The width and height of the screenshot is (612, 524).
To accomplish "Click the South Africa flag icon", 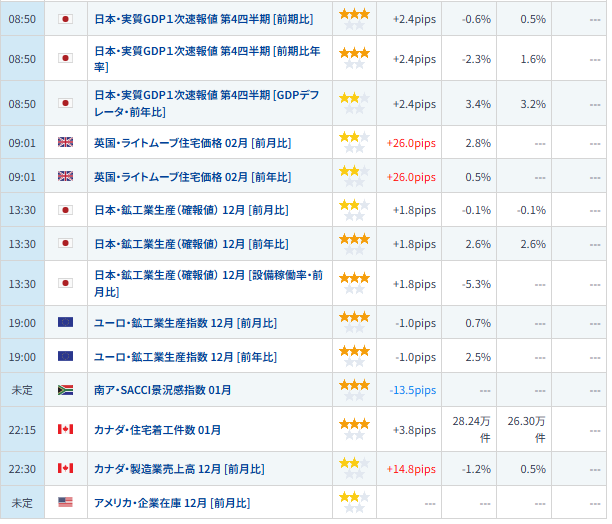I will [x=66, y=390].
